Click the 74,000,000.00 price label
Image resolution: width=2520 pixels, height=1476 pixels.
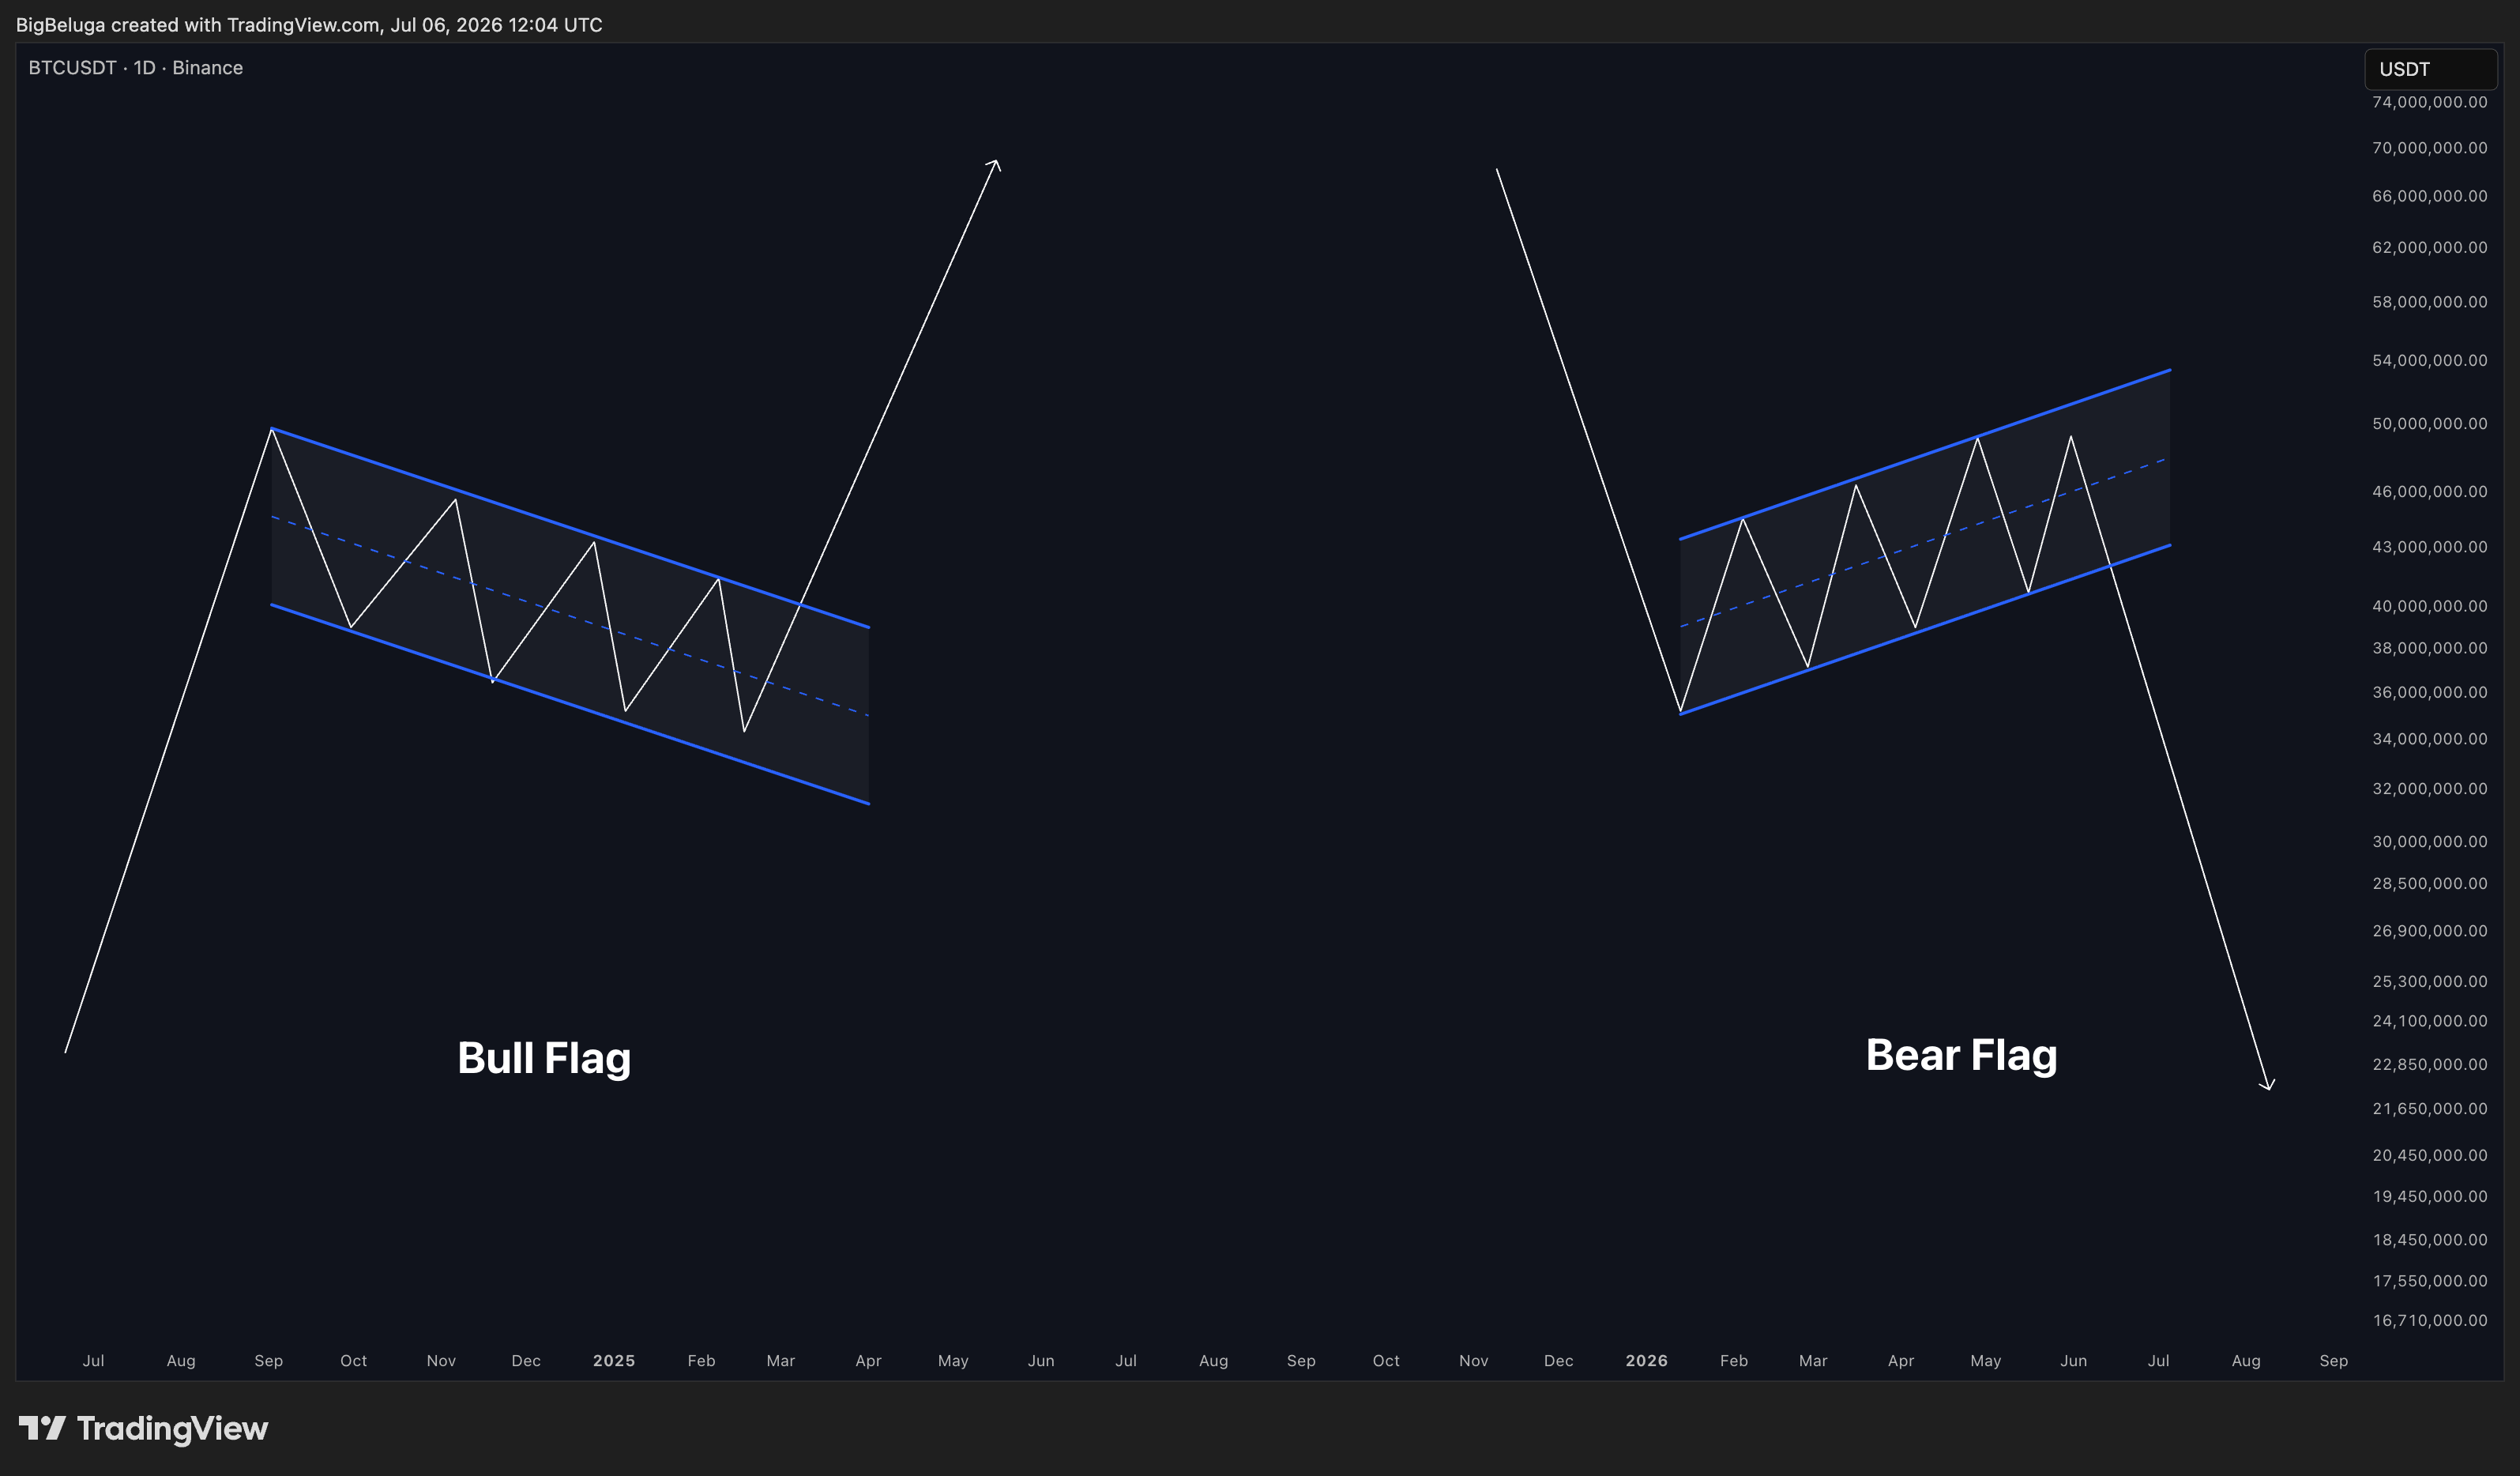click(2429, 102)
